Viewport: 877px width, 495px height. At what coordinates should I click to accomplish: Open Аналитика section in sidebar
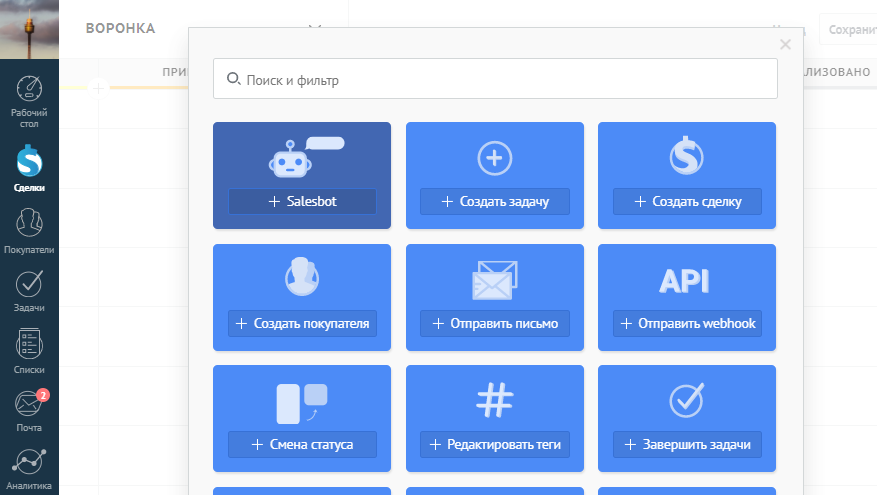pyautogui.click(x=29, y=468)
